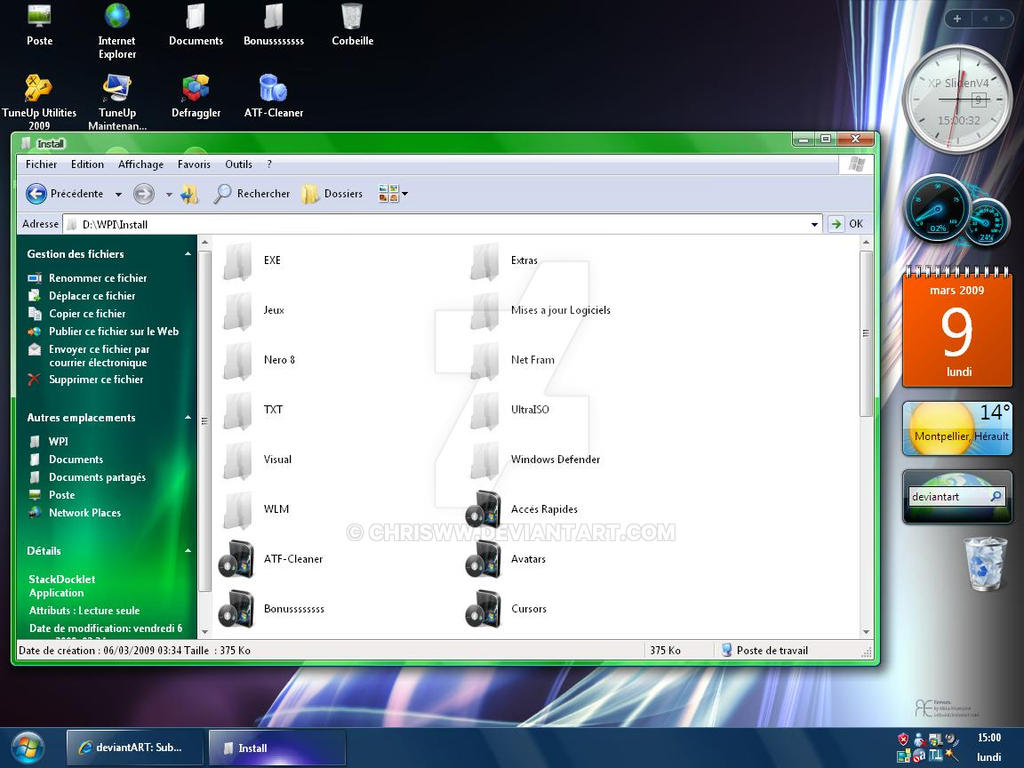The height and width of the screenshot is (768, 1024).
Task: Select the UltraISO folder
Action: coord(510,409)
